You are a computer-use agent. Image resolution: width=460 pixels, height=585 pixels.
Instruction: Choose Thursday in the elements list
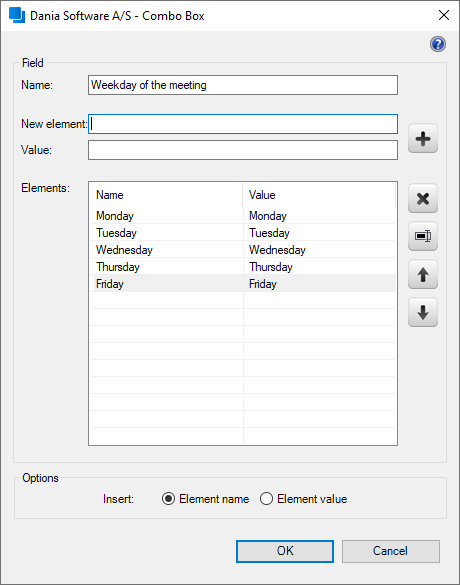coord(242,267)
